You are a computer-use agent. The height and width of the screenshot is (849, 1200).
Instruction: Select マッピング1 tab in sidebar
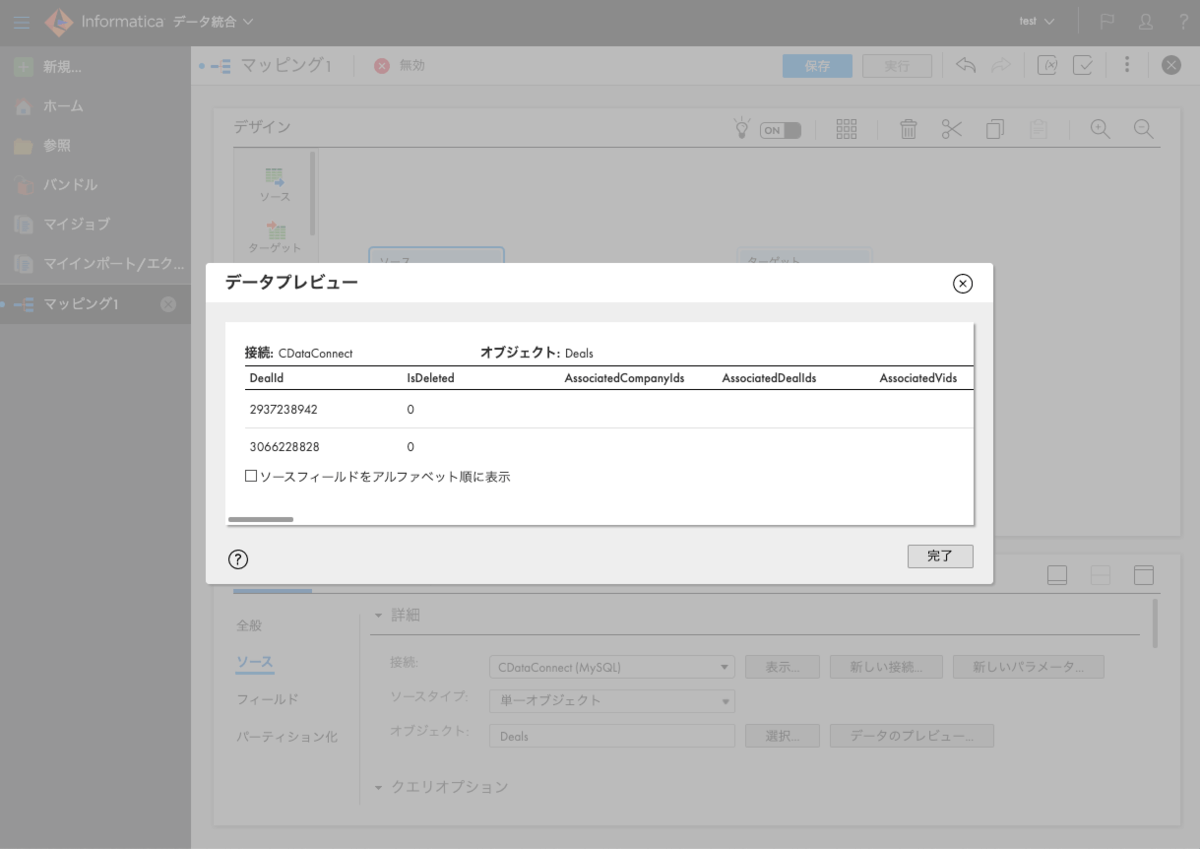tap(80, 304)
